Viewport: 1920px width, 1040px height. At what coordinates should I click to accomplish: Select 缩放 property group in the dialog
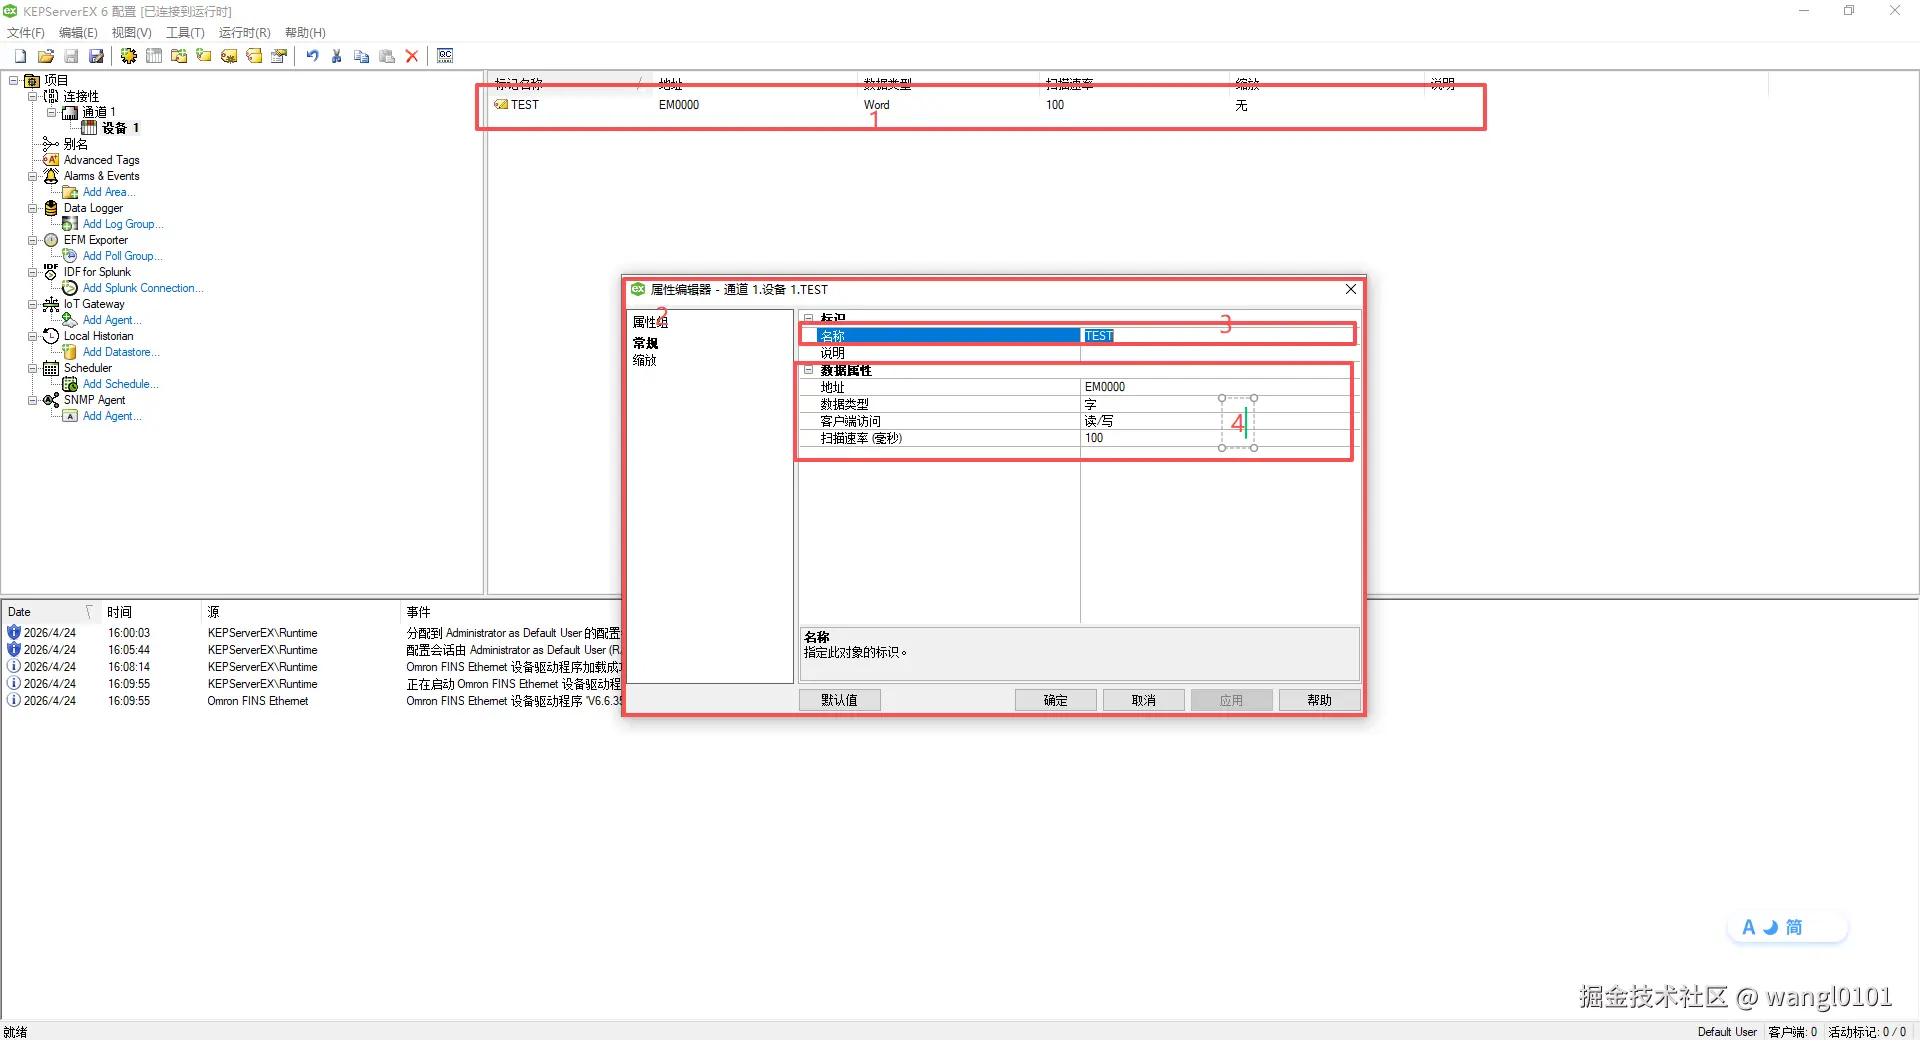click(645, 360)
